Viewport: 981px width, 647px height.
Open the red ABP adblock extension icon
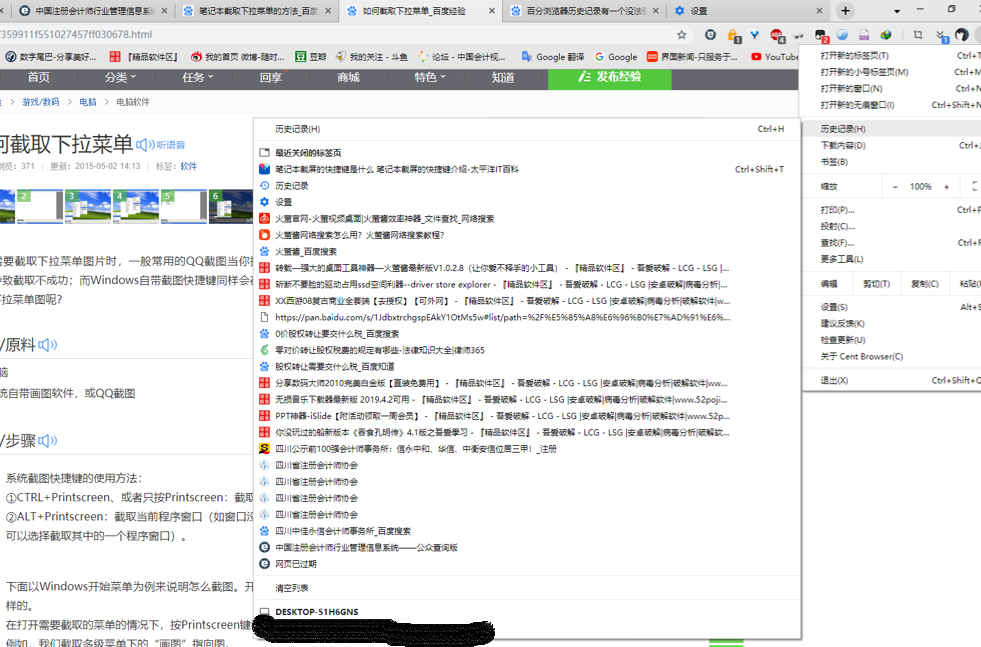(777, 36)
